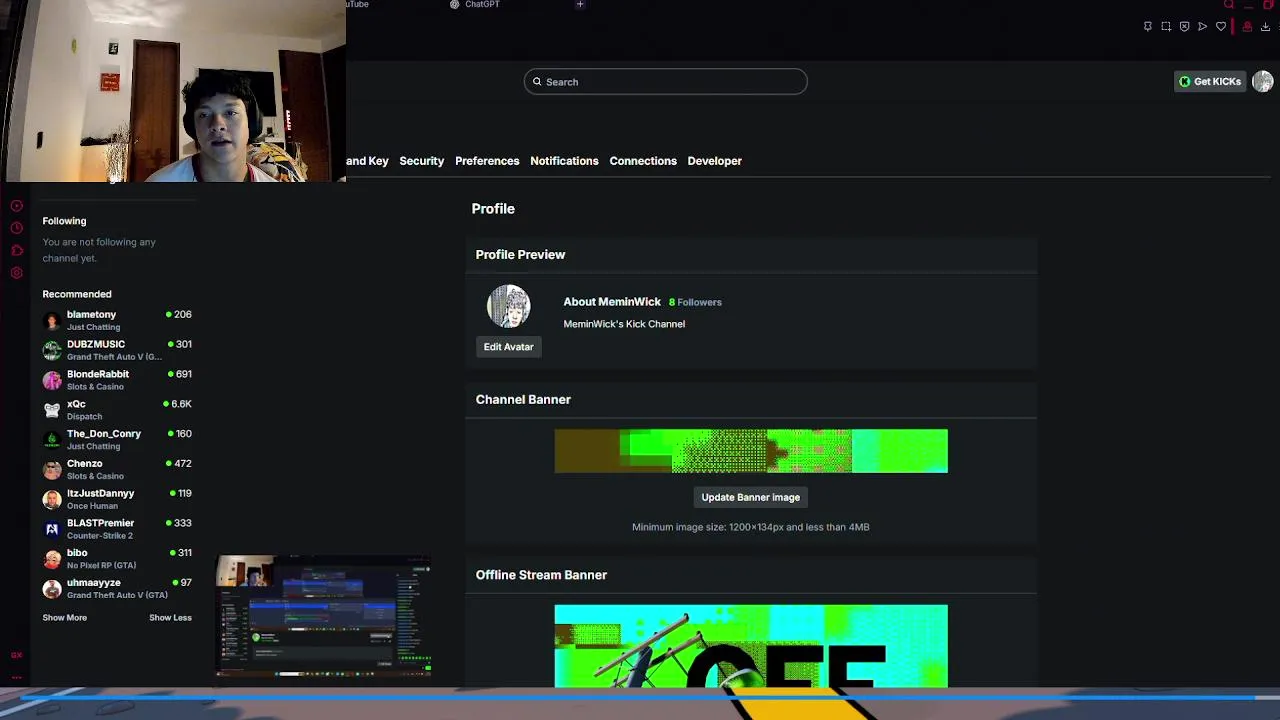1280x720 pixels.
Task: Click the heart bookmark icon in toolbar
Action: tap(1221, 27)
